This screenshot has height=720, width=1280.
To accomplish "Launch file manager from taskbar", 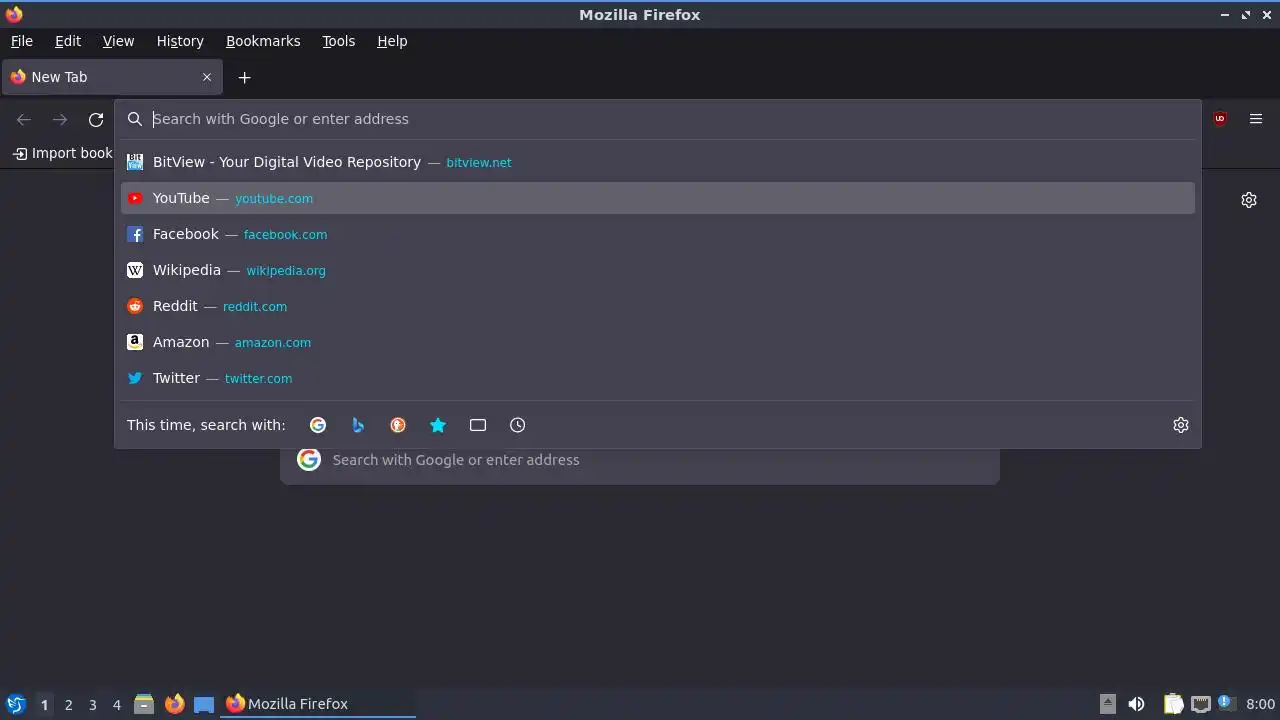I will tap(144, 704).
